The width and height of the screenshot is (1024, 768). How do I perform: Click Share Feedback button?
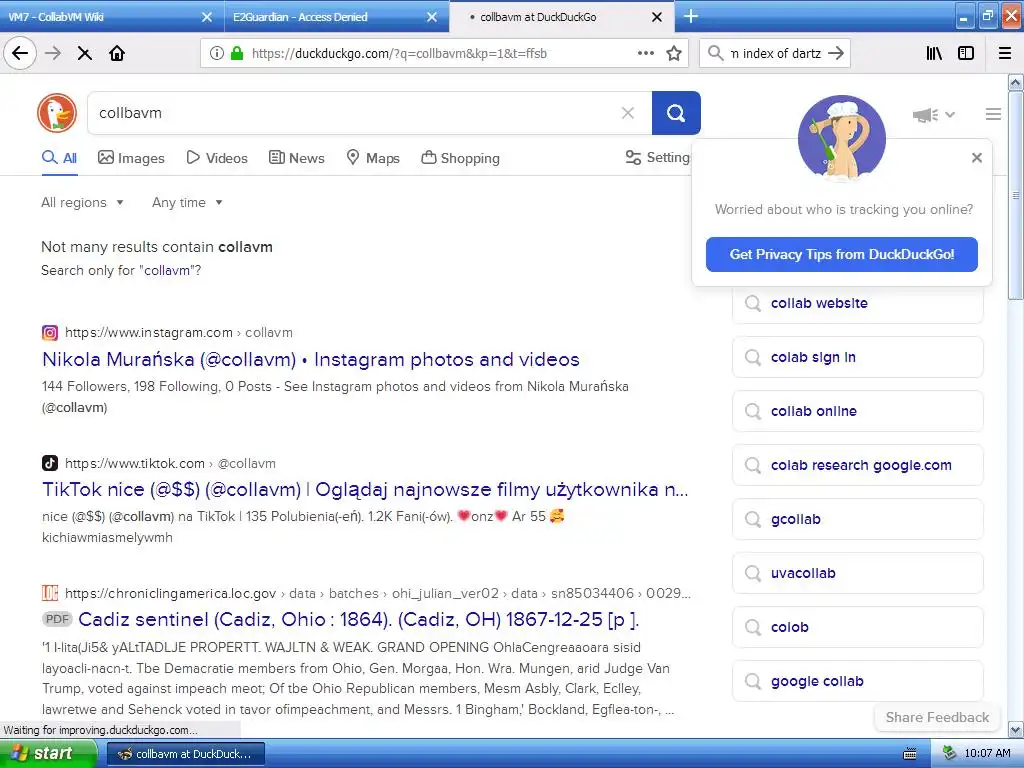click(937, 717)
